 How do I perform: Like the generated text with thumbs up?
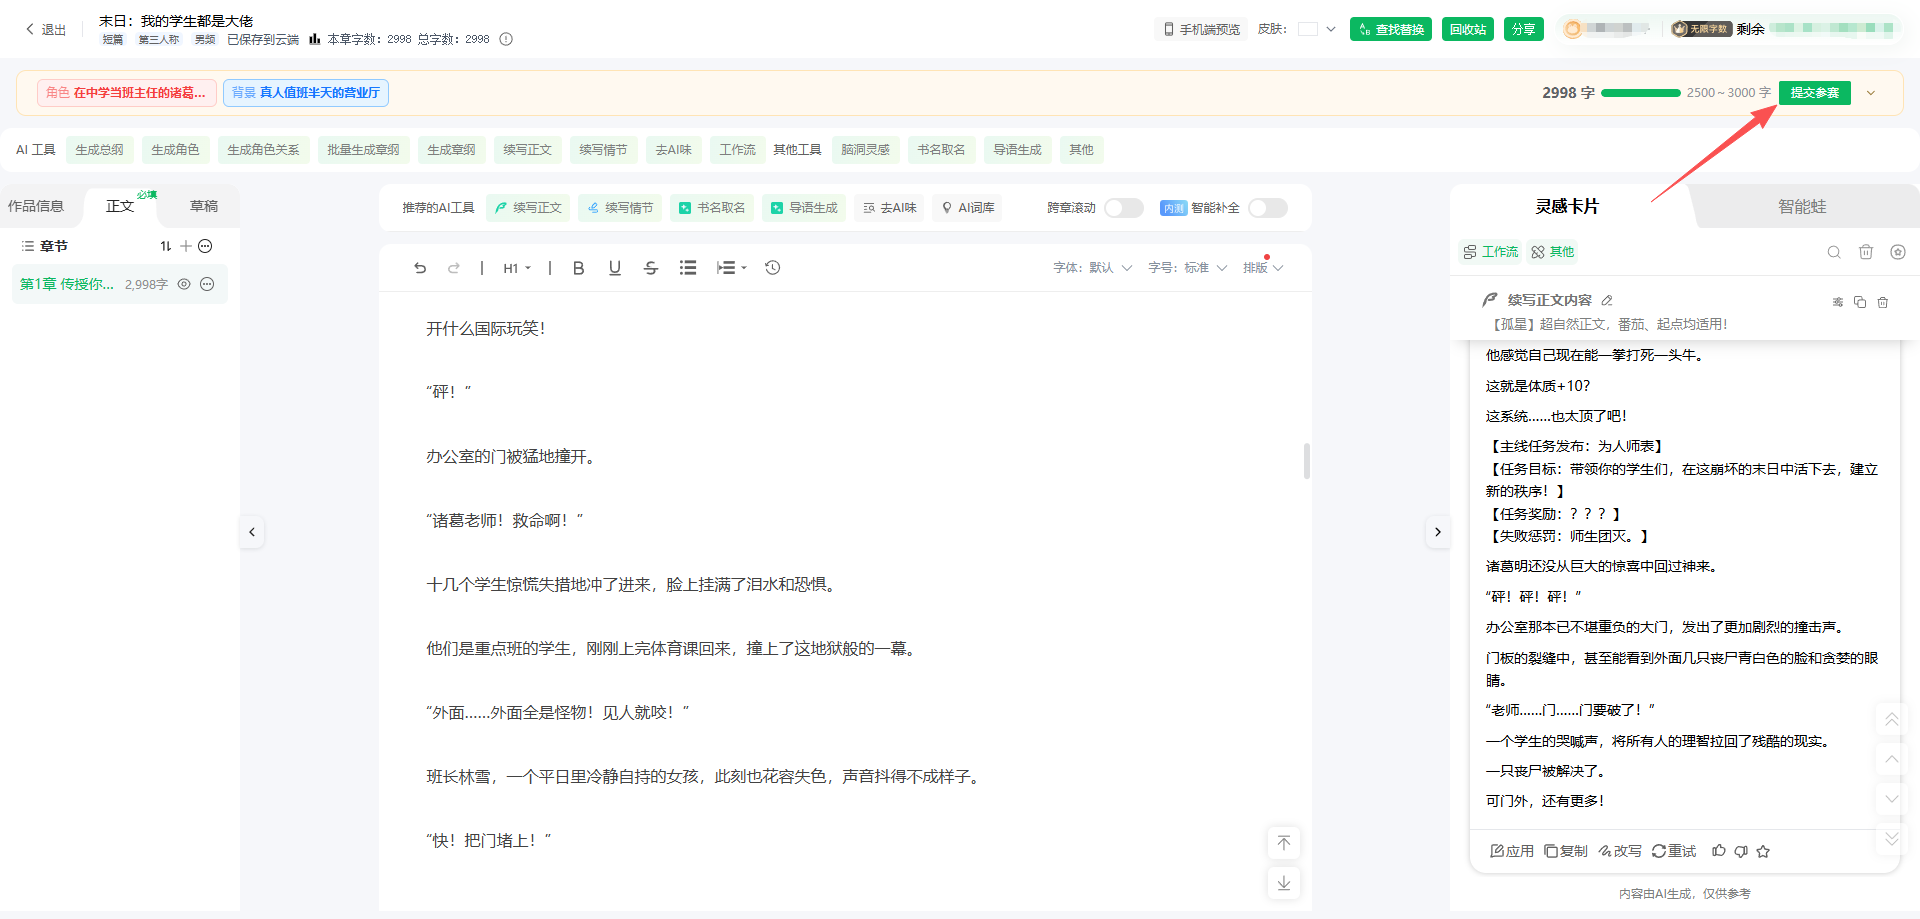1719,851
